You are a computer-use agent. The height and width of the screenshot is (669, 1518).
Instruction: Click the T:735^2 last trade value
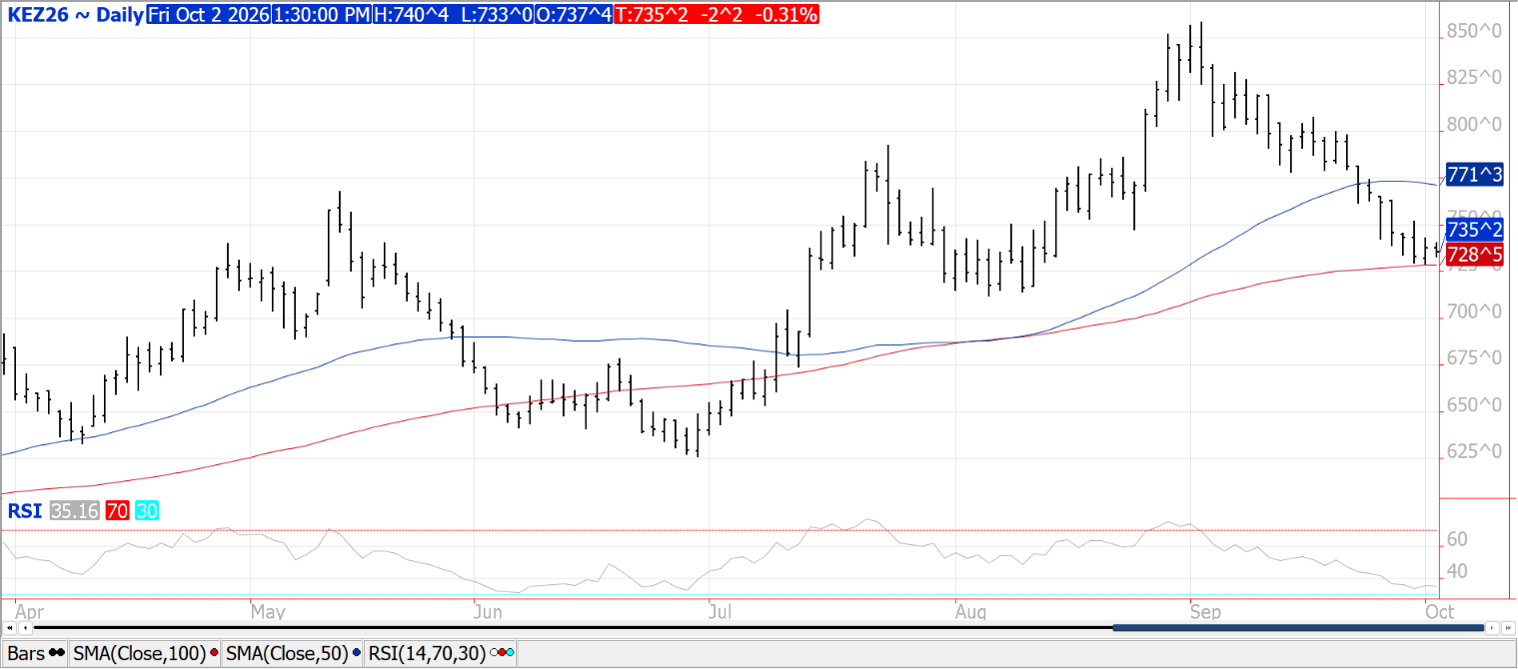[x=652, y=15]
